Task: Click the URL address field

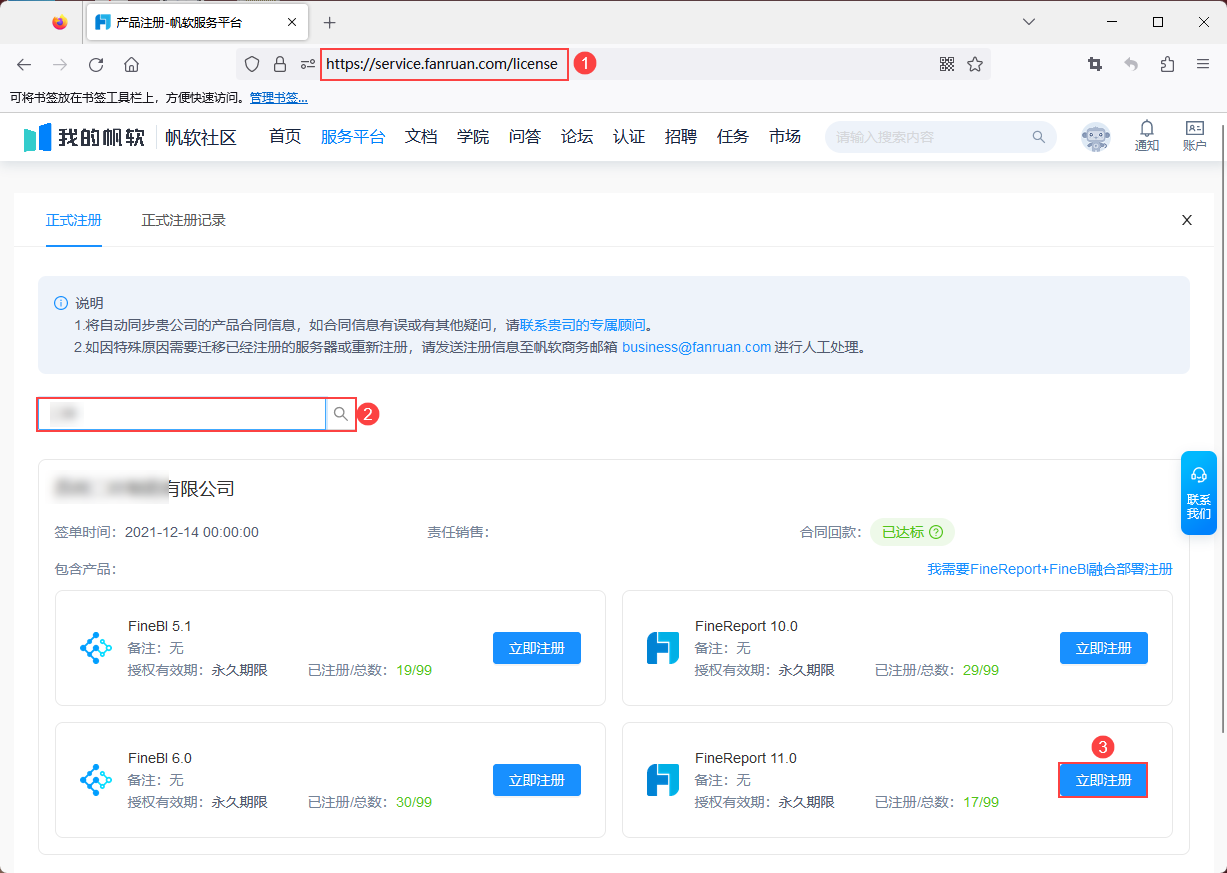Action: click(444, 64)
